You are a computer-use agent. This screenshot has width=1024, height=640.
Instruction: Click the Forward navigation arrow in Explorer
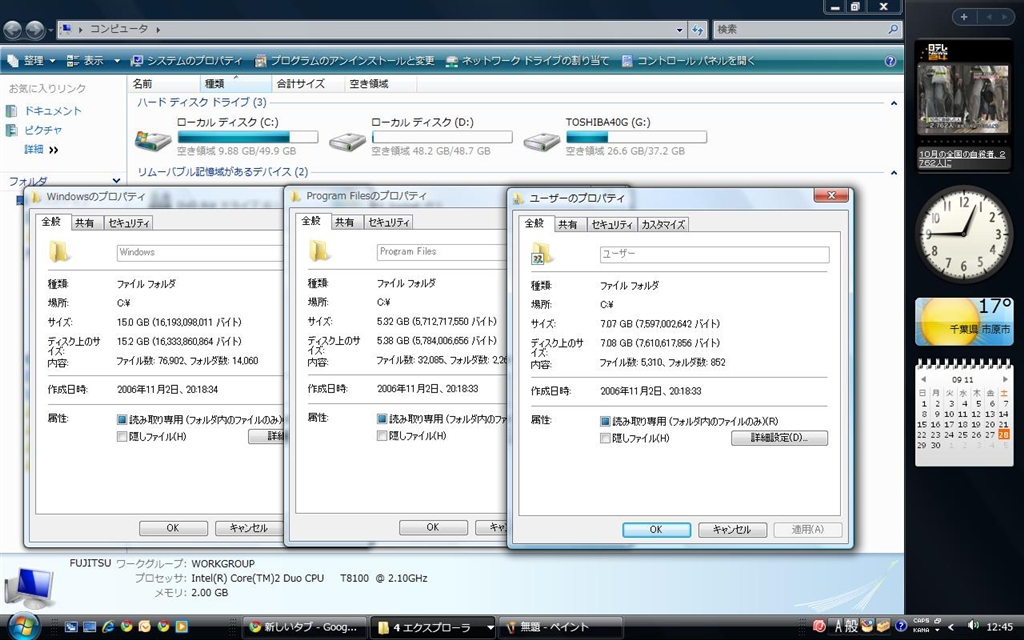click(x=35, y=29)
